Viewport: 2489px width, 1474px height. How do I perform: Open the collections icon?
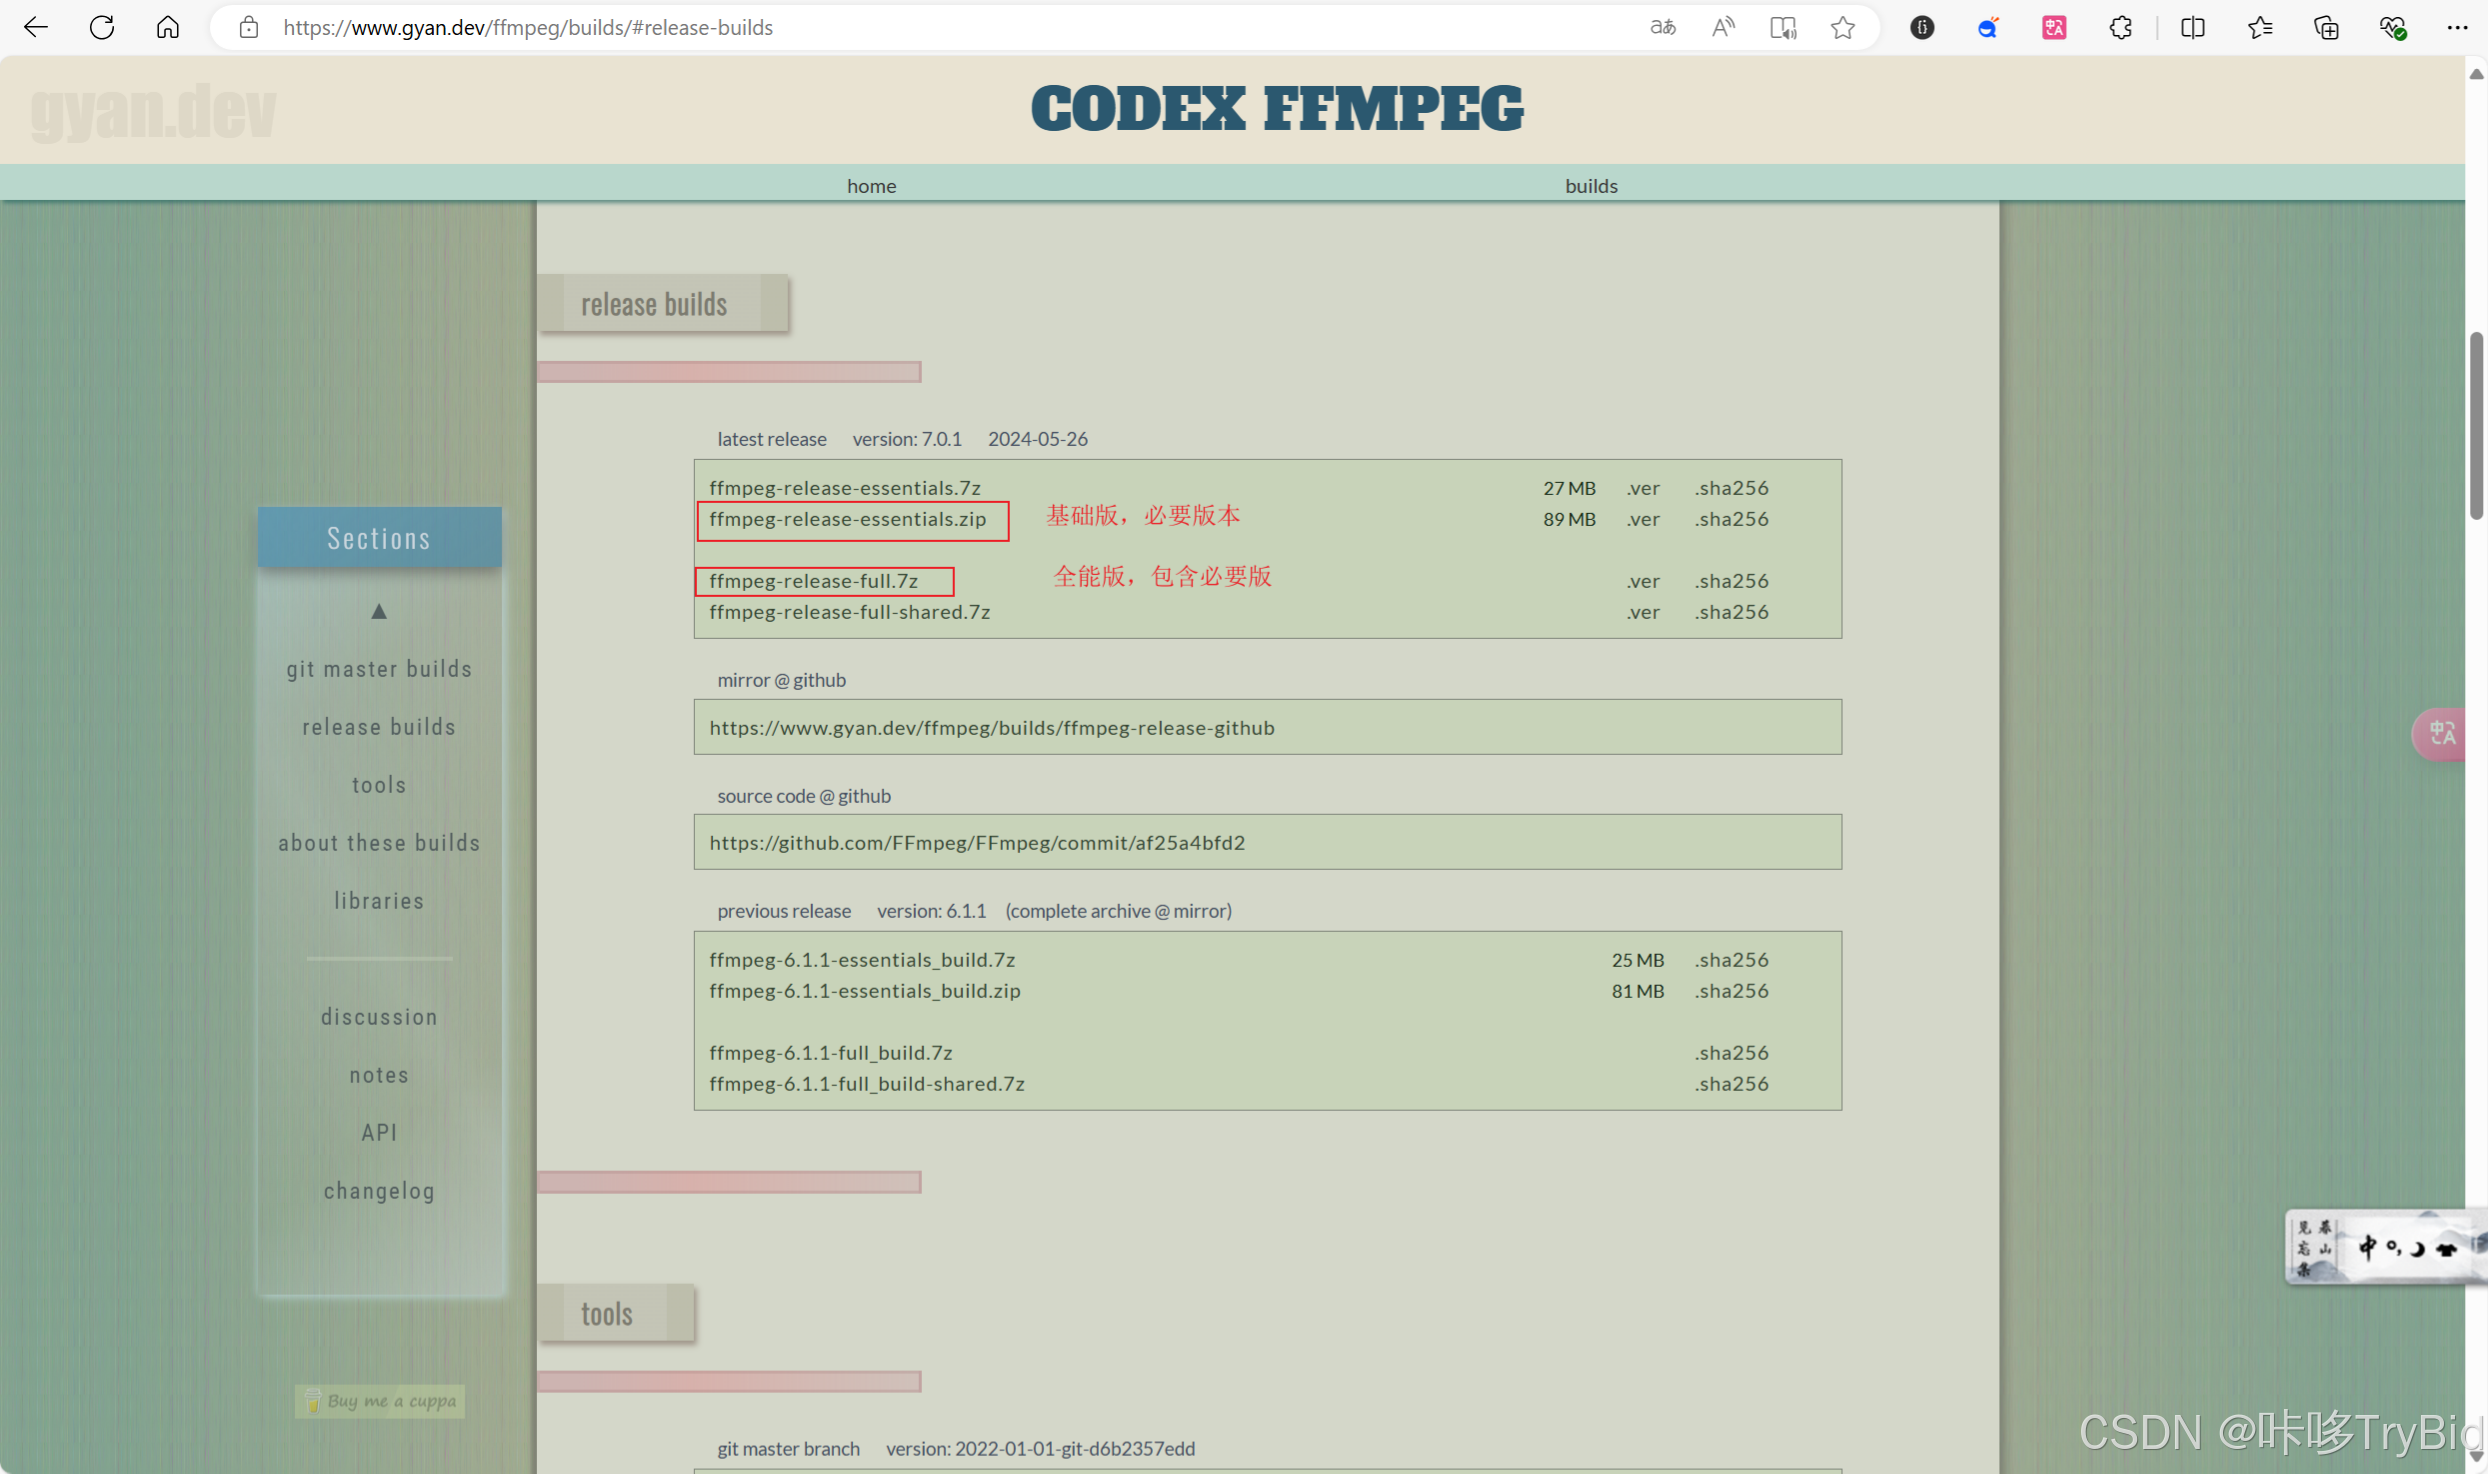(x=2326, y=27)
